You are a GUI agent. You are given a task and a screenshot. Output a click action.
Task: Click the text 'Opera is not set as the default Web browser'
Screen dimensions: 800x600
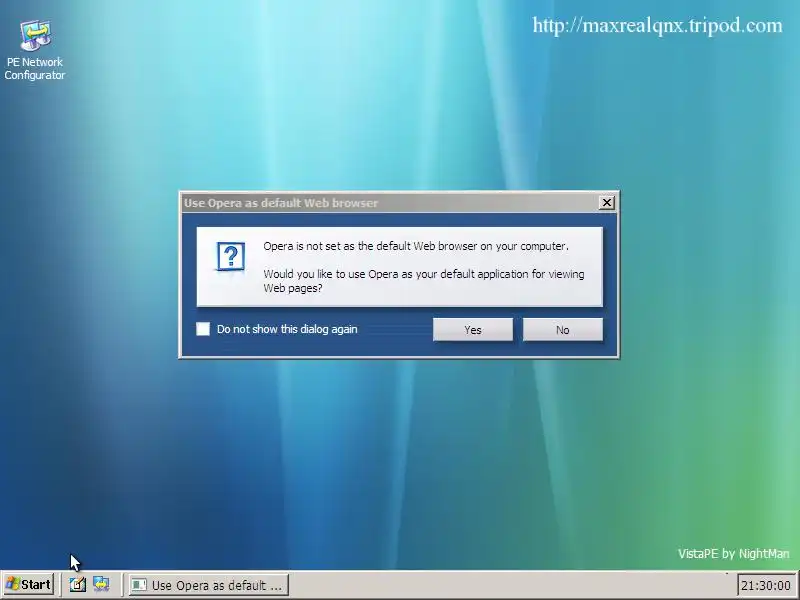tap(370, 246)
